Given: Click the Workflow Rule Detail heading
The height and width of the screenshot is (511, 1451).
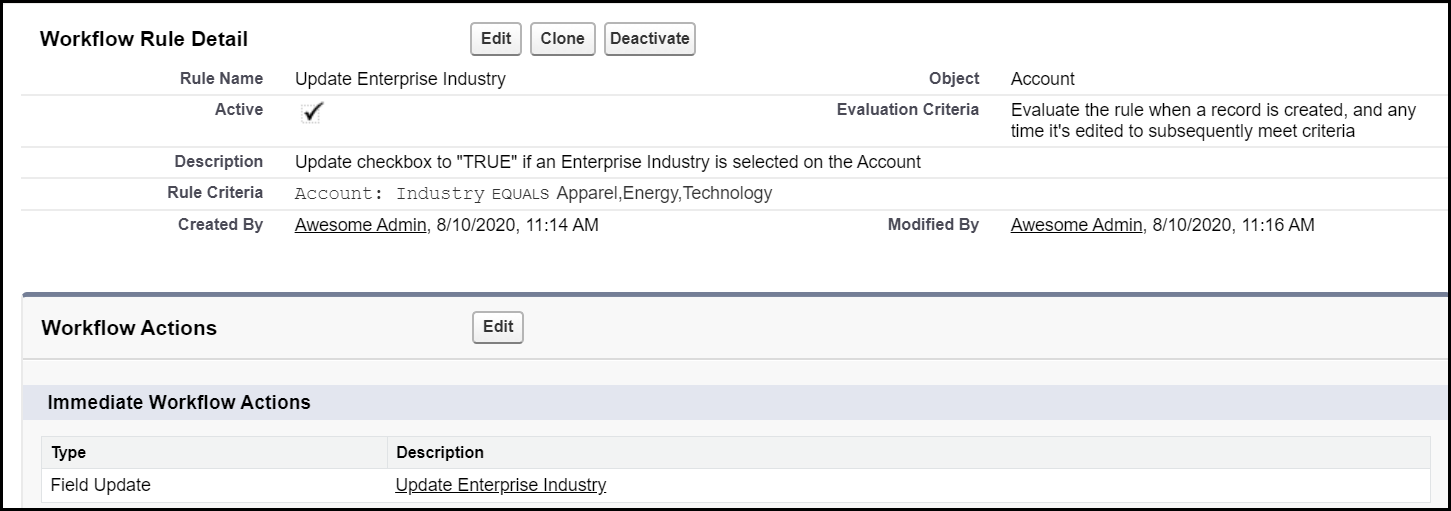Looking at the screenshot, I should pos(144,40).
